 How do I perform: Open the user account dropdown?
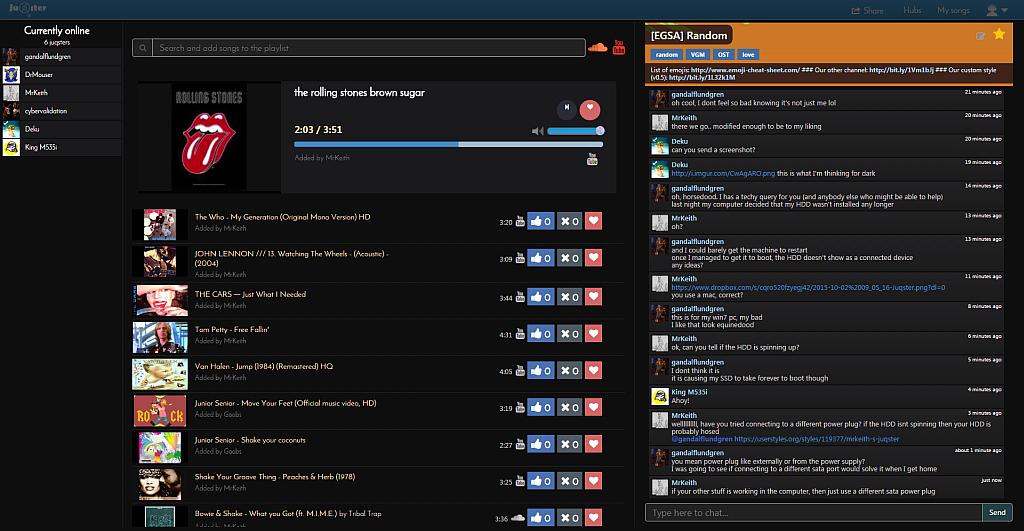(x=997, y=10)
